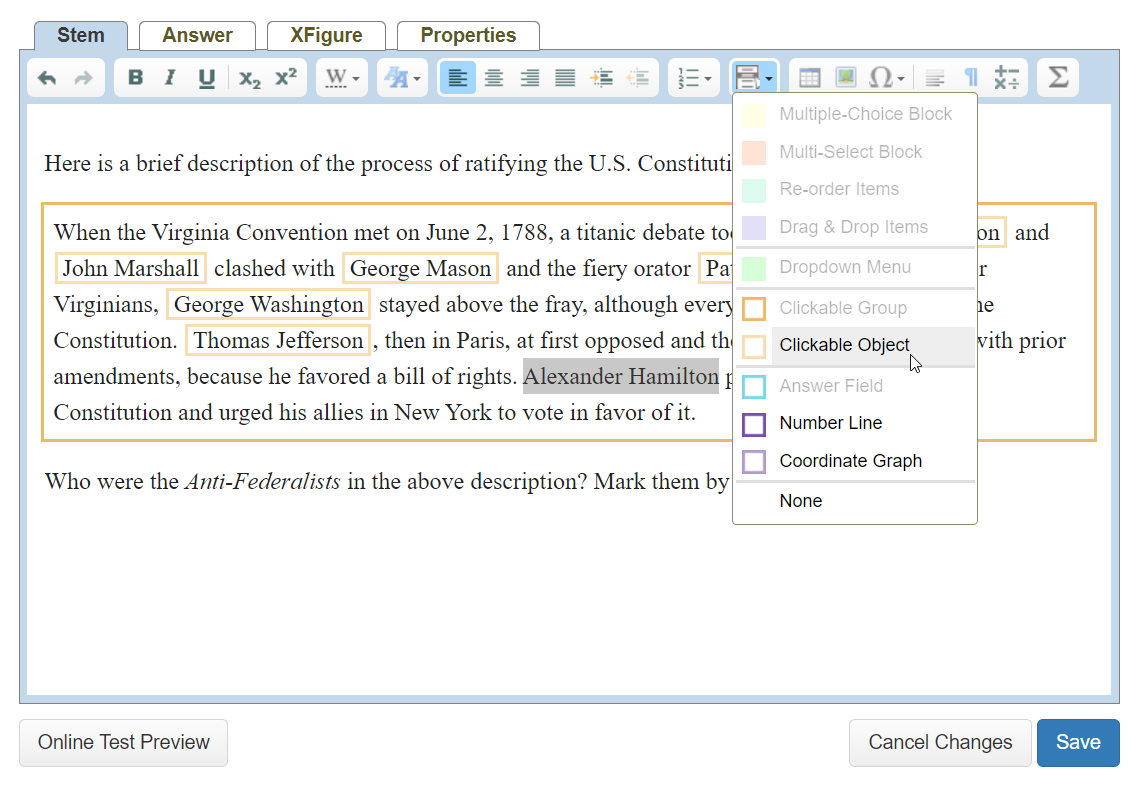Open the font style A dropdown
Viewport: 1140px width, 791px height.
(402, 78)
